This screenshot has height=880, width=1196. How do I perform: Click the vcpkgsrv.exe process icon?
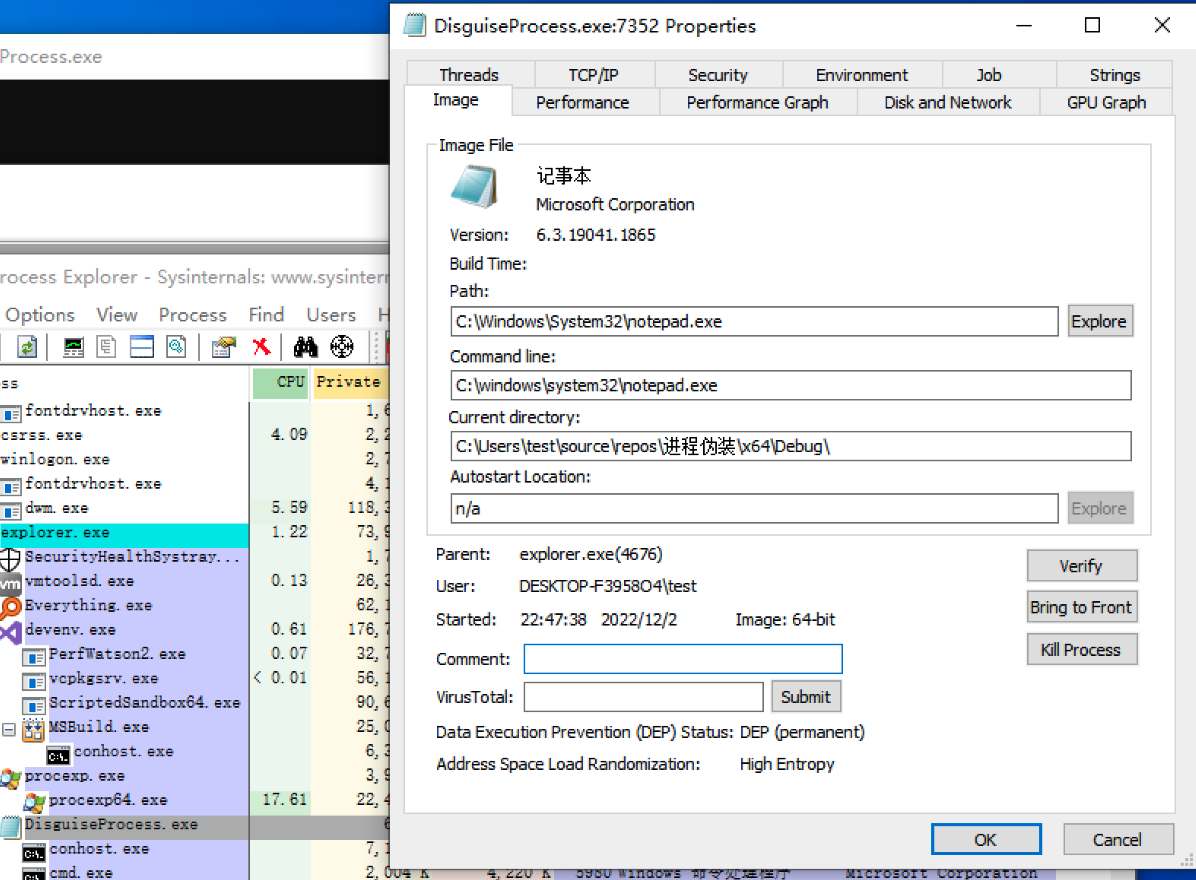coord(34,680)
